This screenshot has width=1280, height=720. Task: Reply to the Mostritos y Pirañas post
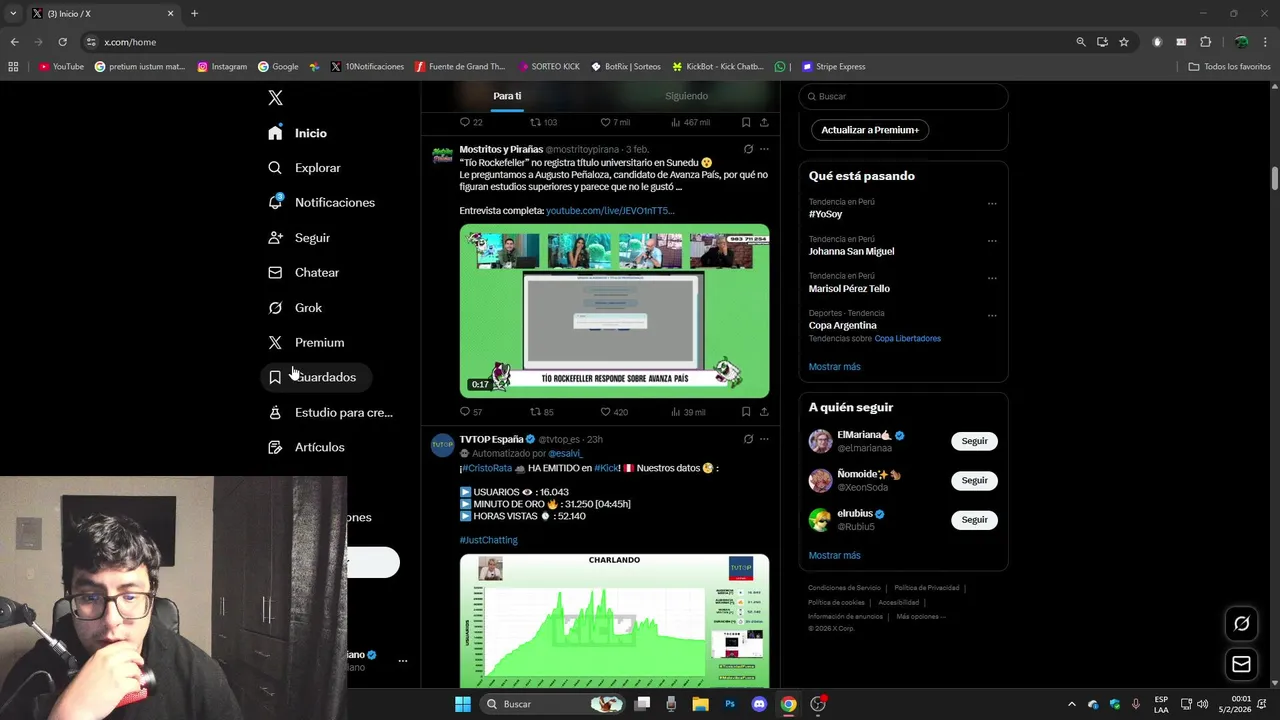470,412
